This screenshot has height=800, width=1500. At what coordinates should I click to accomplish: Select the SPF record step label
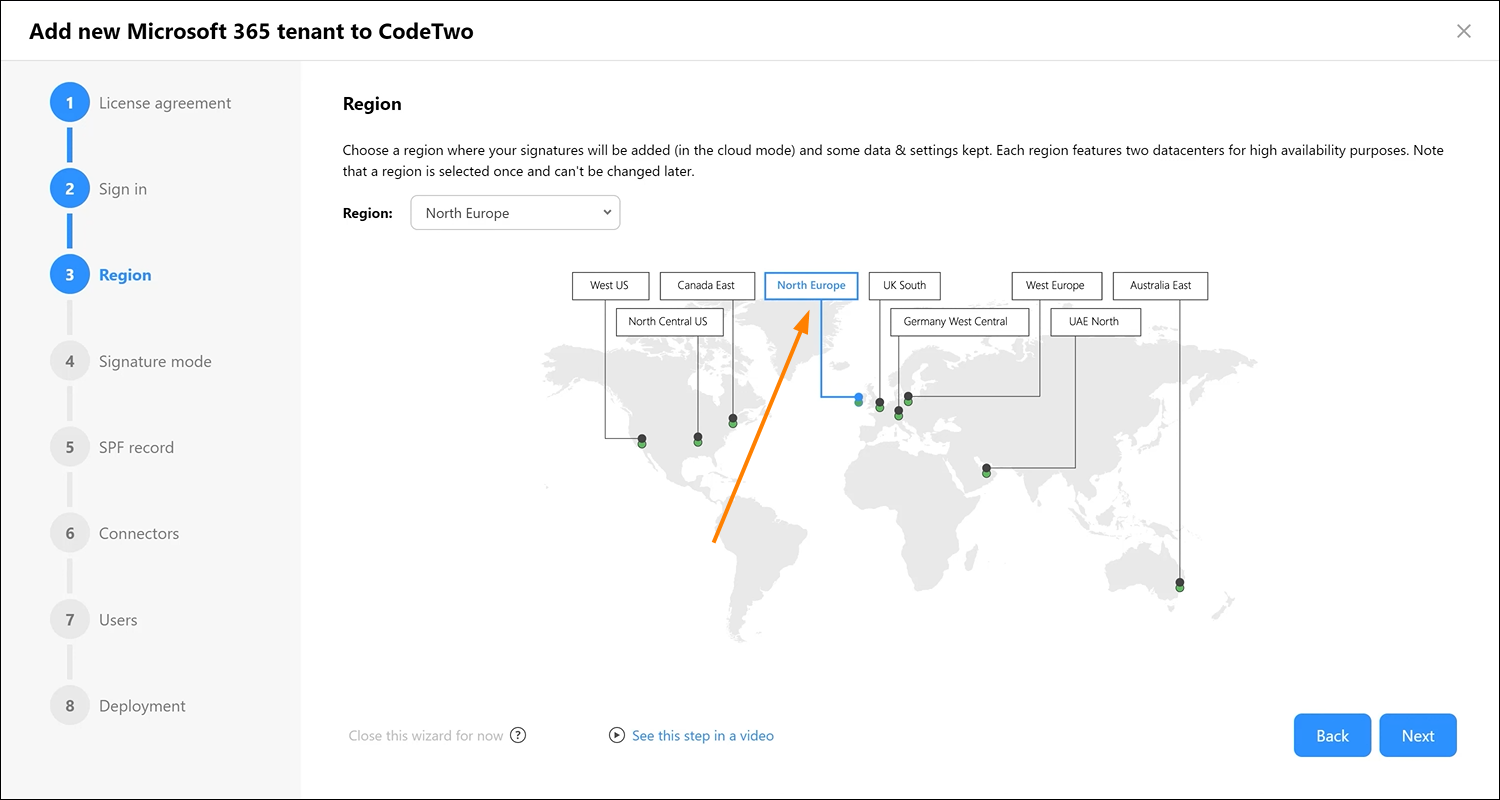[x=136, y=447]
